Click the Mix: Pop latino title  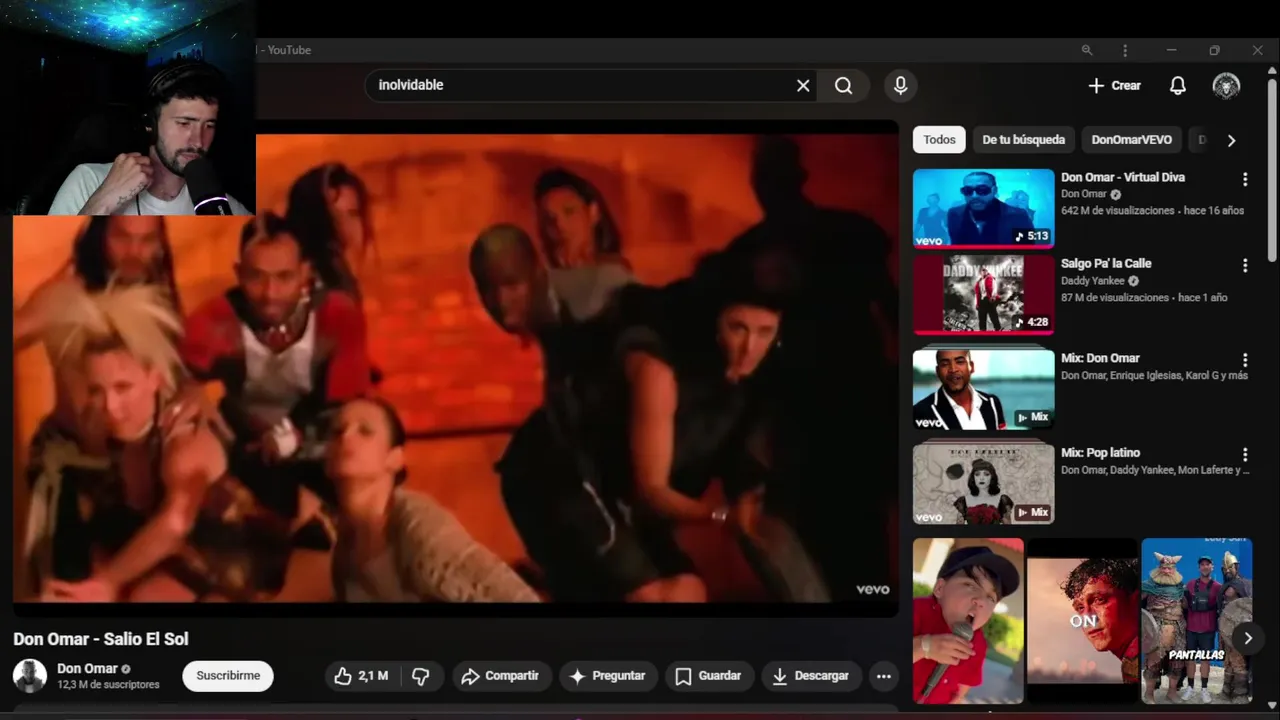(x=1100, y=453)
